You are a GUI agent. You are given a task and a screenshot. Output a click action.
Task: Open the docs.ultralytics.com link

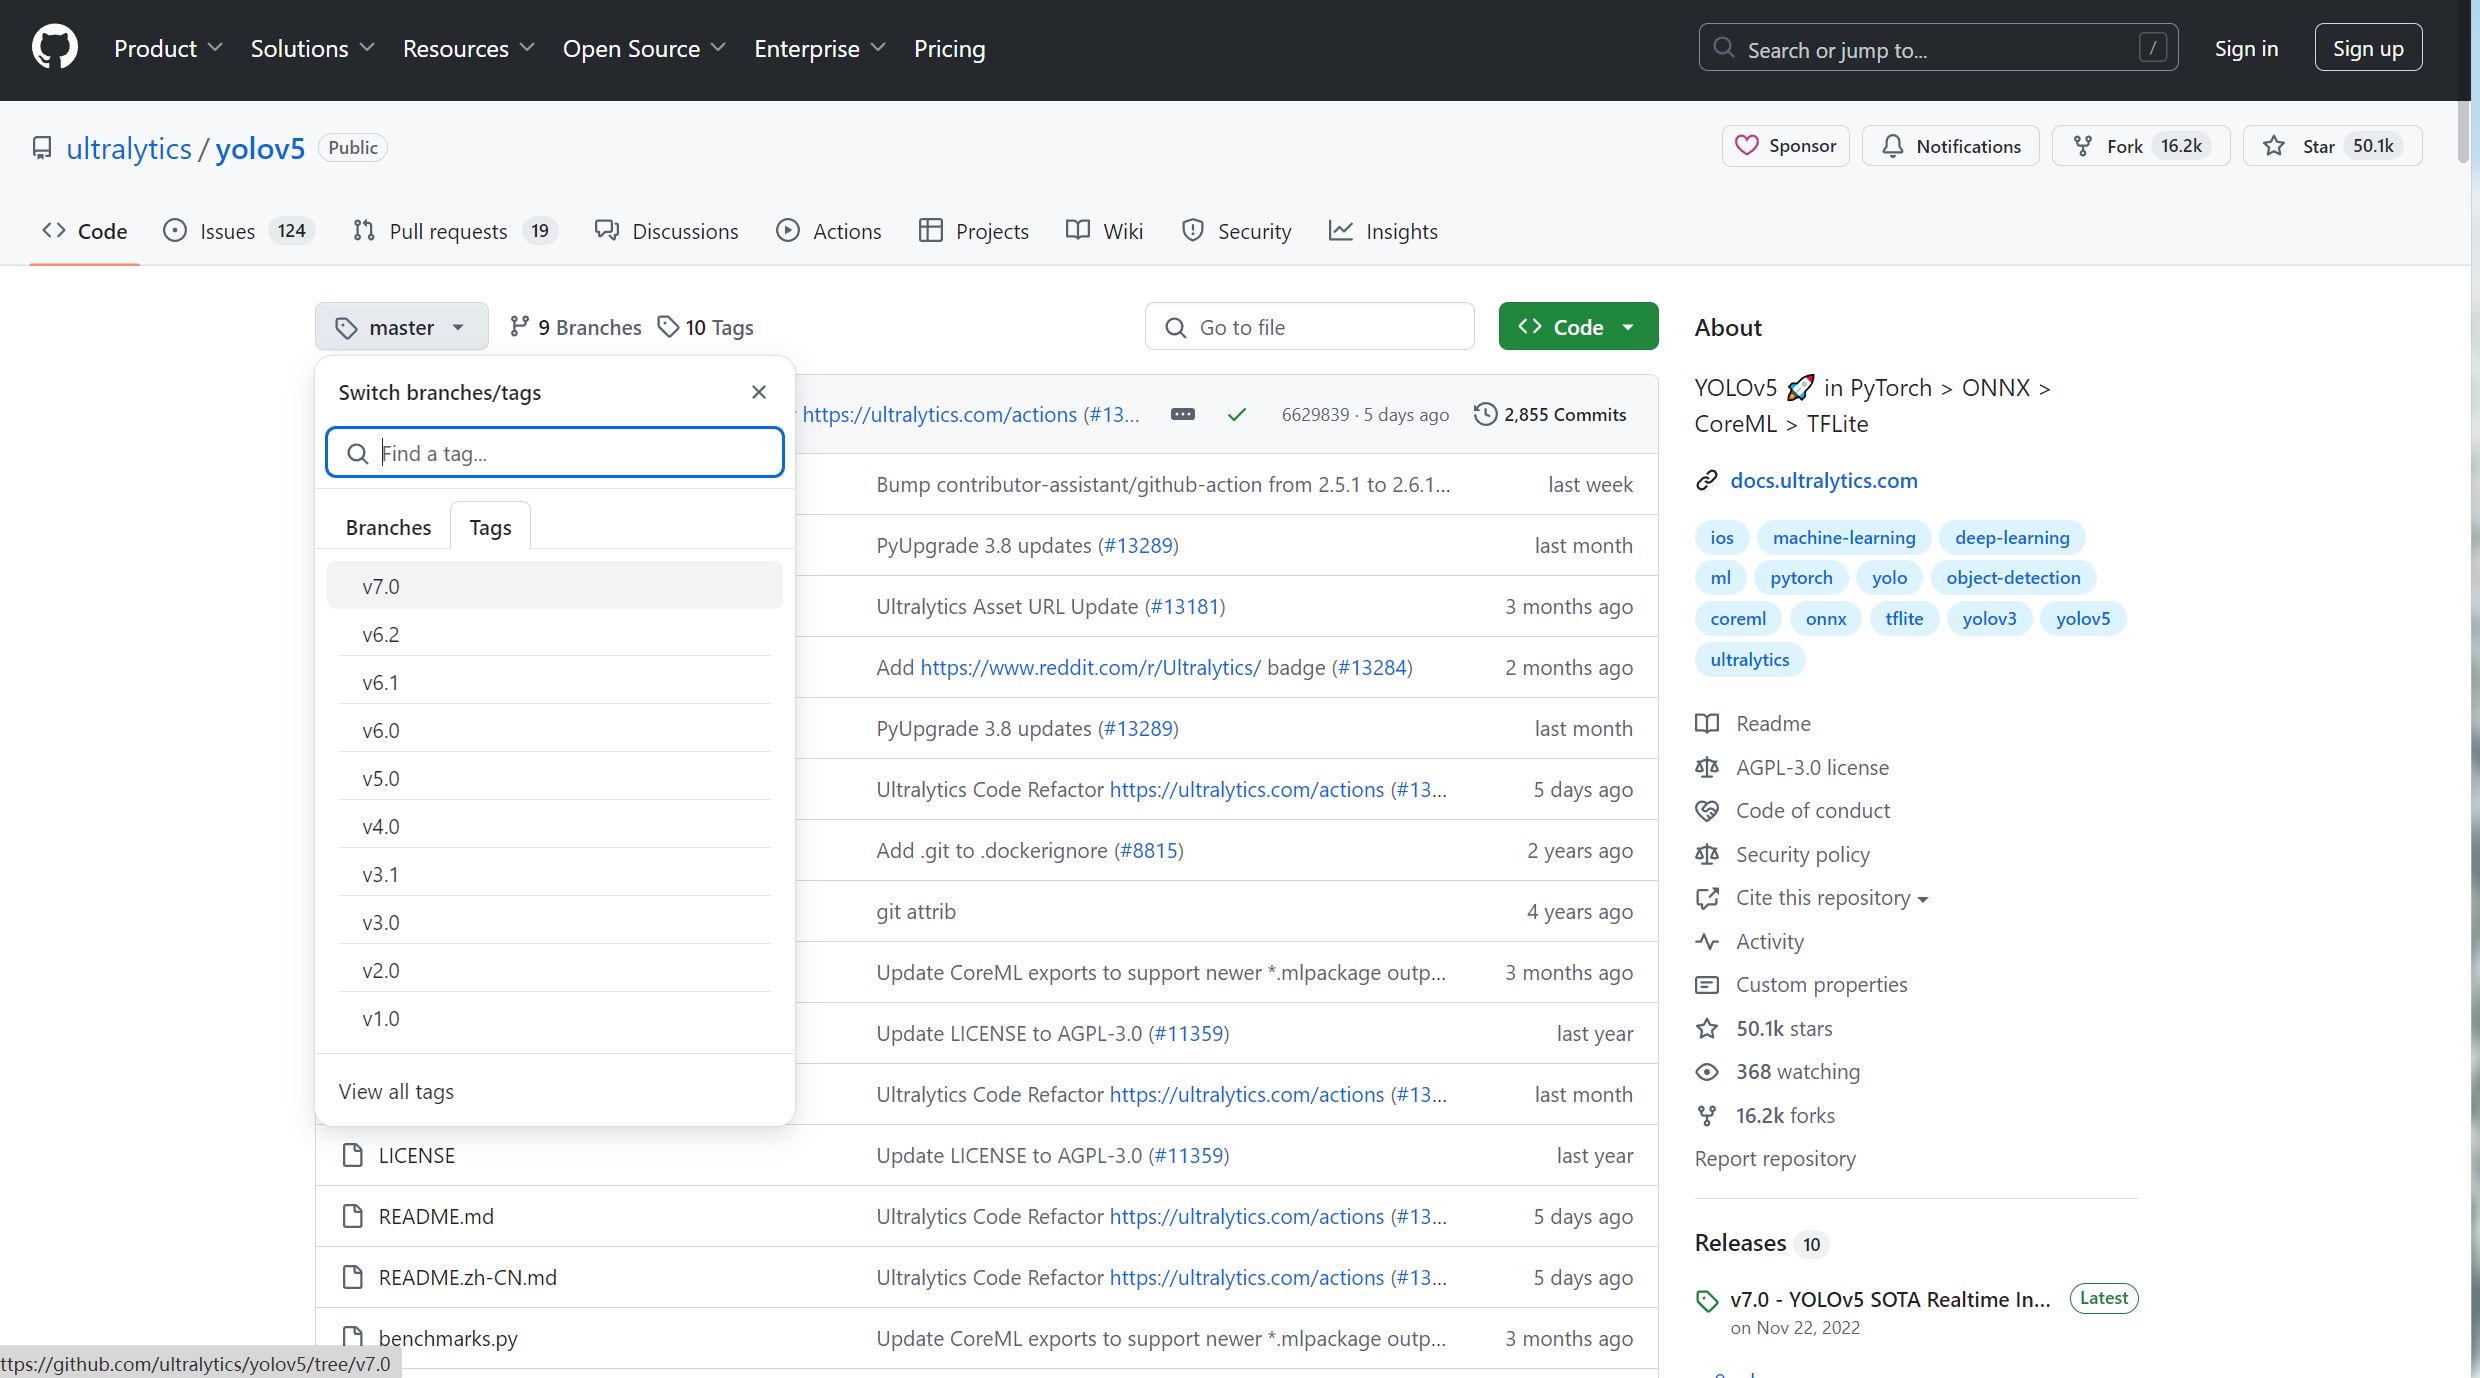tap(1824, 481)
